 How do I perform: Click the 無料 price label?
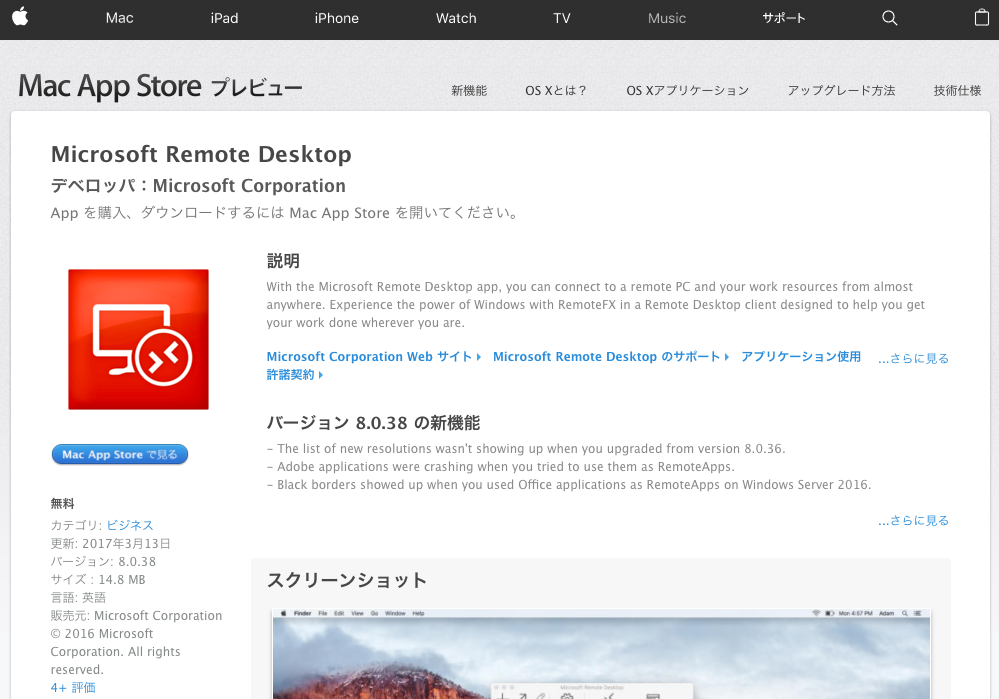pyautogui.click(x=62, y=503)
